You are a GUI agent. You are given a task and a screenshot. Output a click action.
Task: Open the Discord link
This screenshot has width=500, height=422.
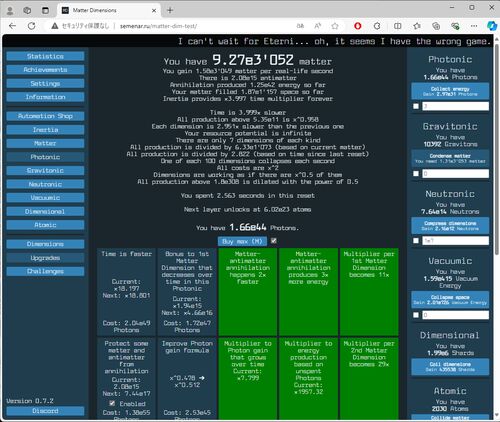[x=45, y=411]
